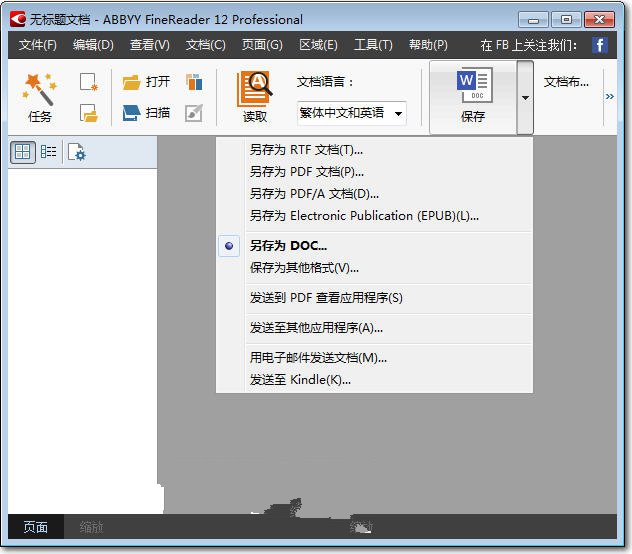632x554 pixels.
Task: Open the 工具(T) menu
Action: (x=373, y=45)
